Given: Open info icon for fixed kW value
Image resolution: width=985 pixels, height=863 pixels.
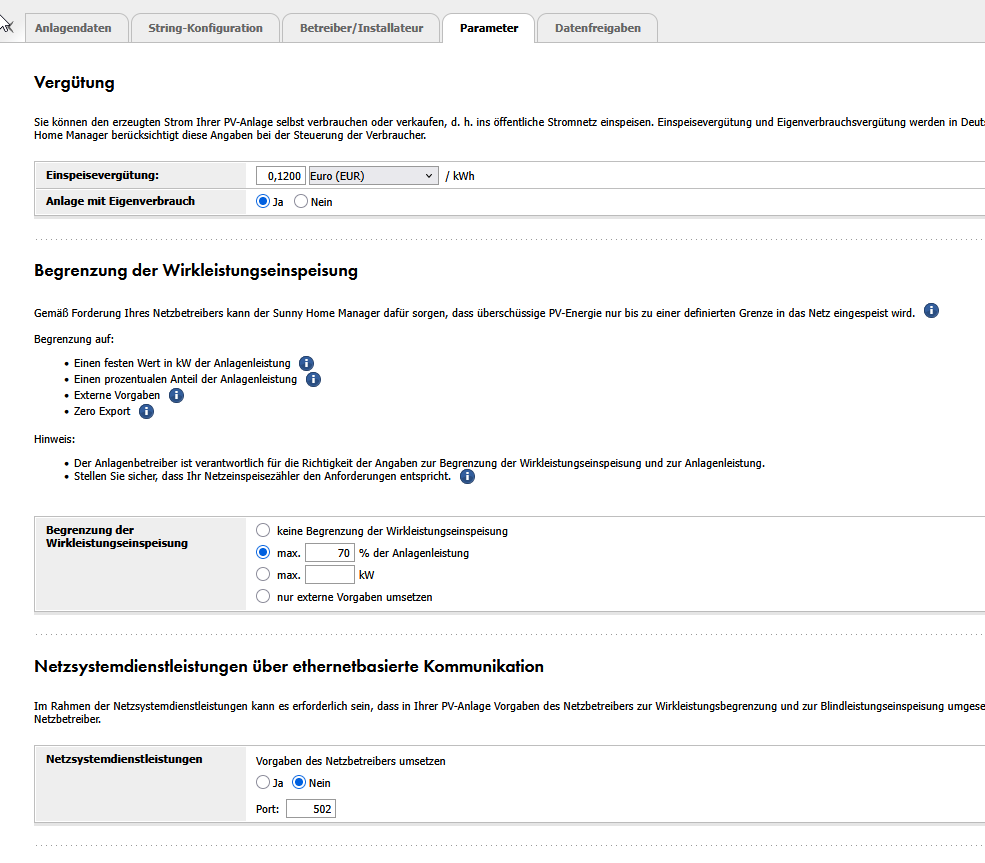Looking at the screenshot, I should tap(306, 364).
